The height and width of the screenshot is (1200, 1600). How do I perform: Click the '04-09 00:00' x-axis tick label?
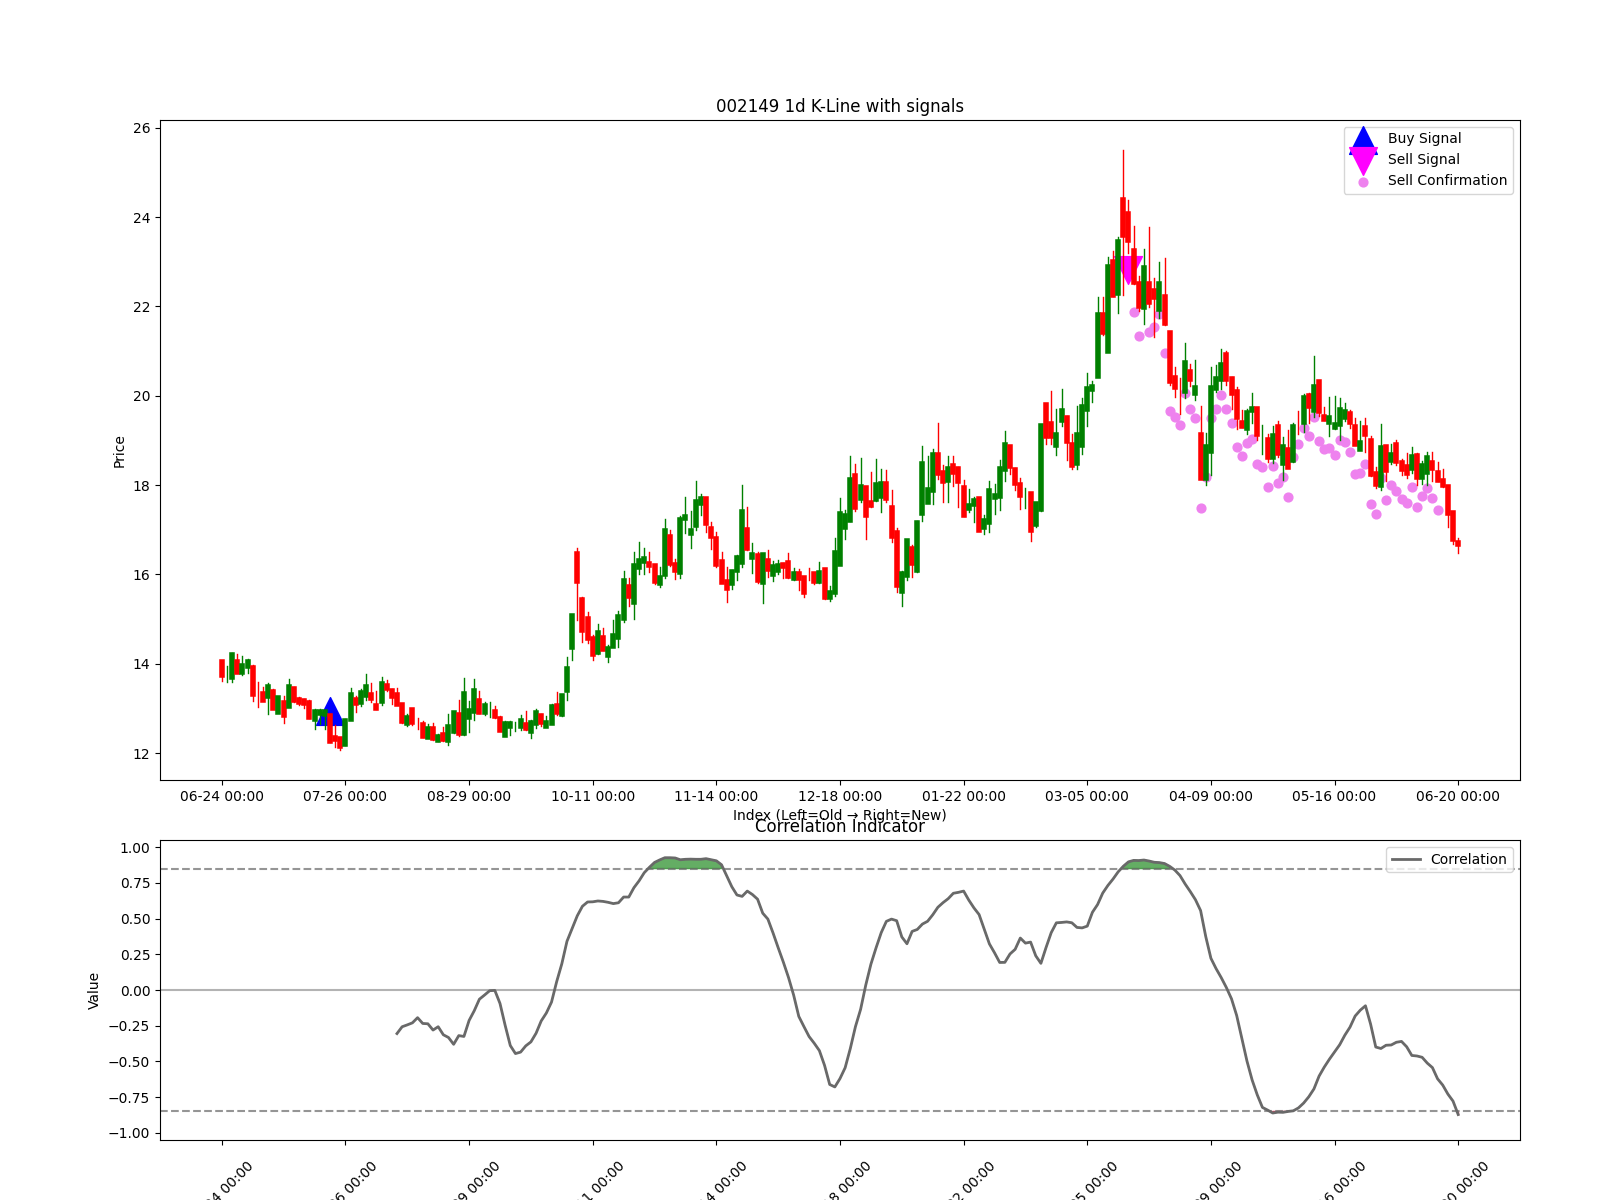pyautogui.click(x=1211, y=797)
